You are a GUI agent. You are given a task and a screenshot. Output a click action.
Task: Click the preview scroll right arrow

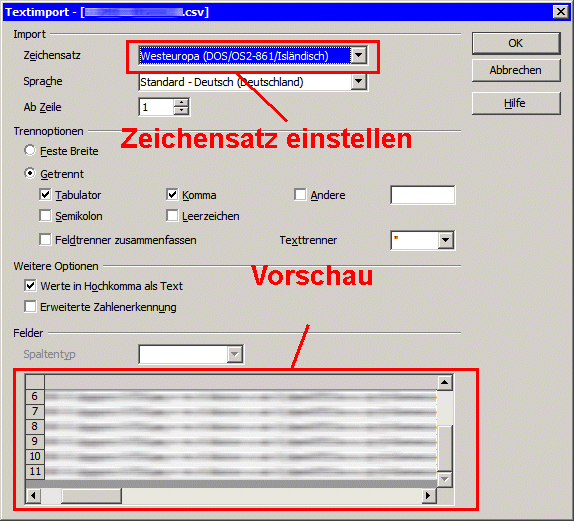click(x=428, y=496)
